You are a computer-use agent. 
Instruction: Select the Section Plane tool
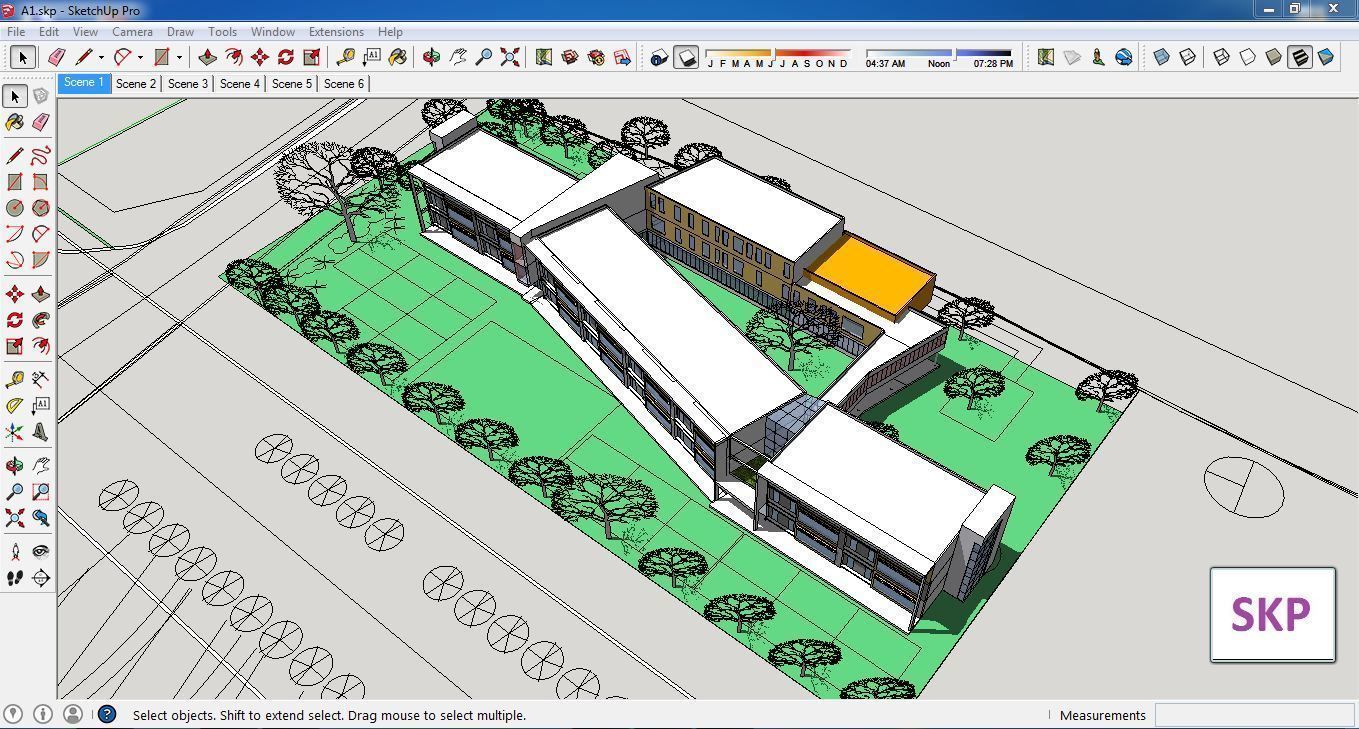coord(40,578)
